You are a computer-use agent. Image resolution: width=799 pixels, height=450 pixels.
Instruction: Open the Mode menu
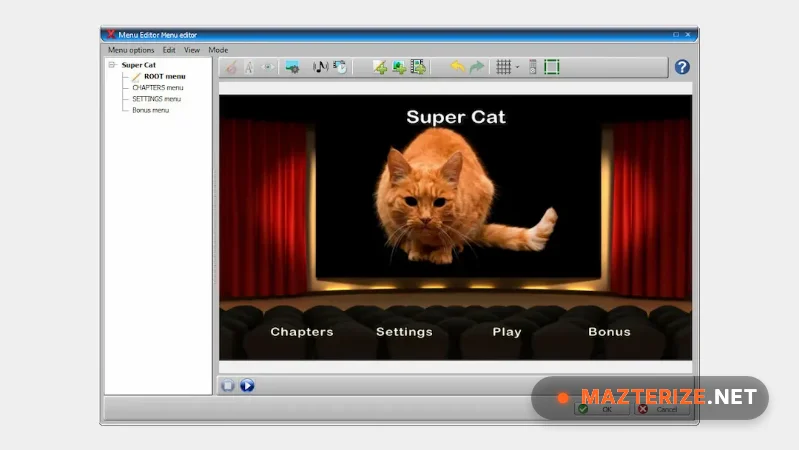pos(218,50)
